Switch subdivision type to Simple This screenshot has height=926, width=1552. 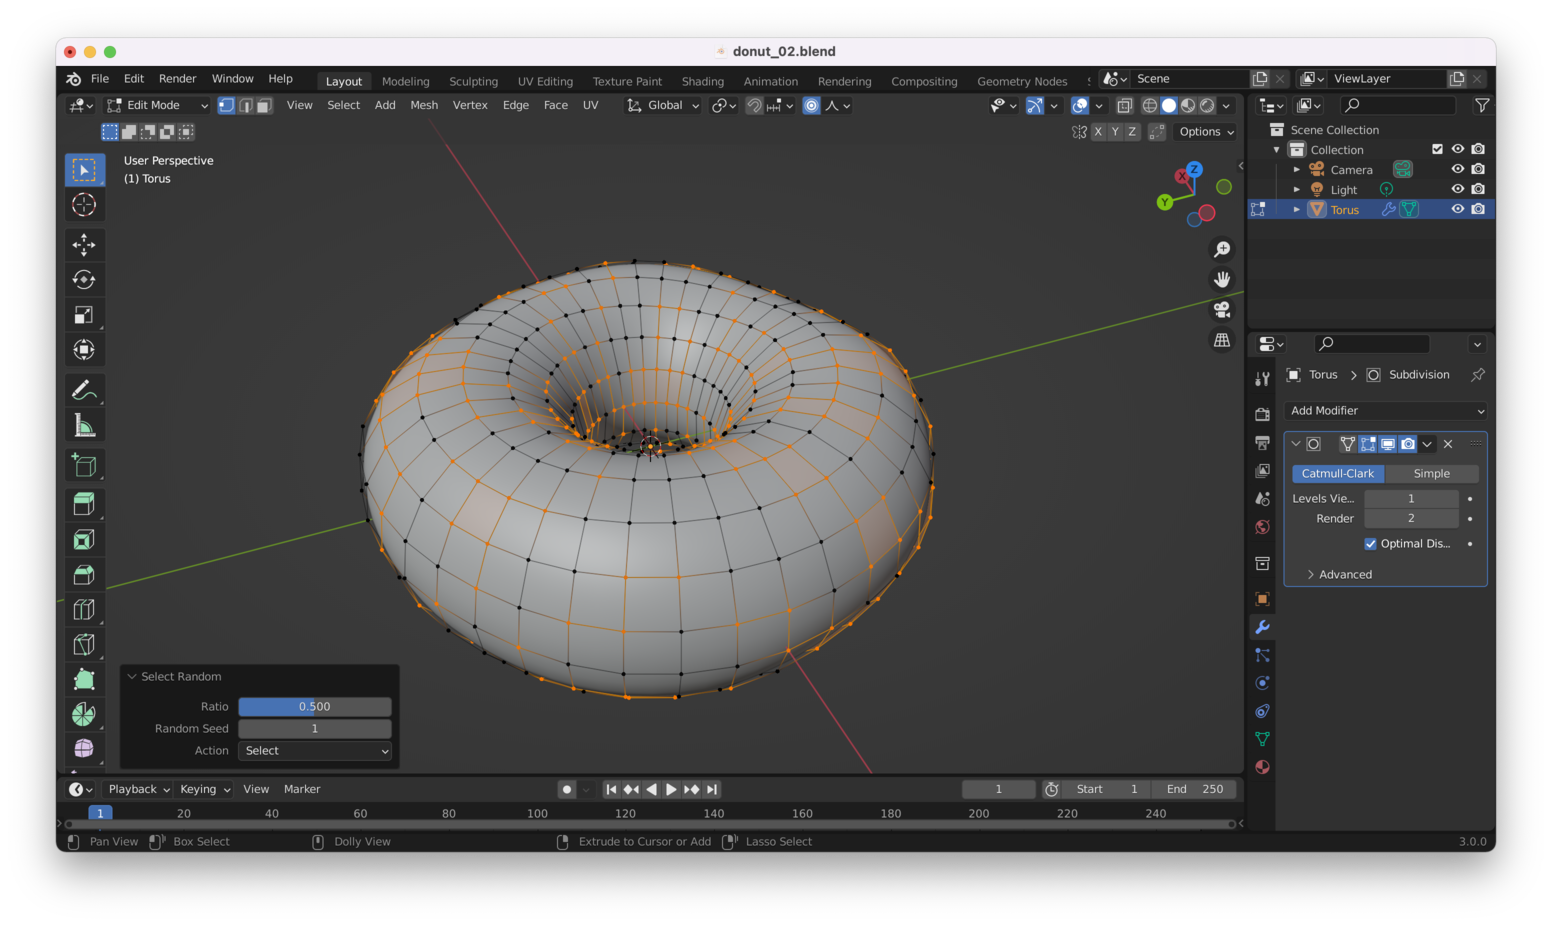(1431, 474)
